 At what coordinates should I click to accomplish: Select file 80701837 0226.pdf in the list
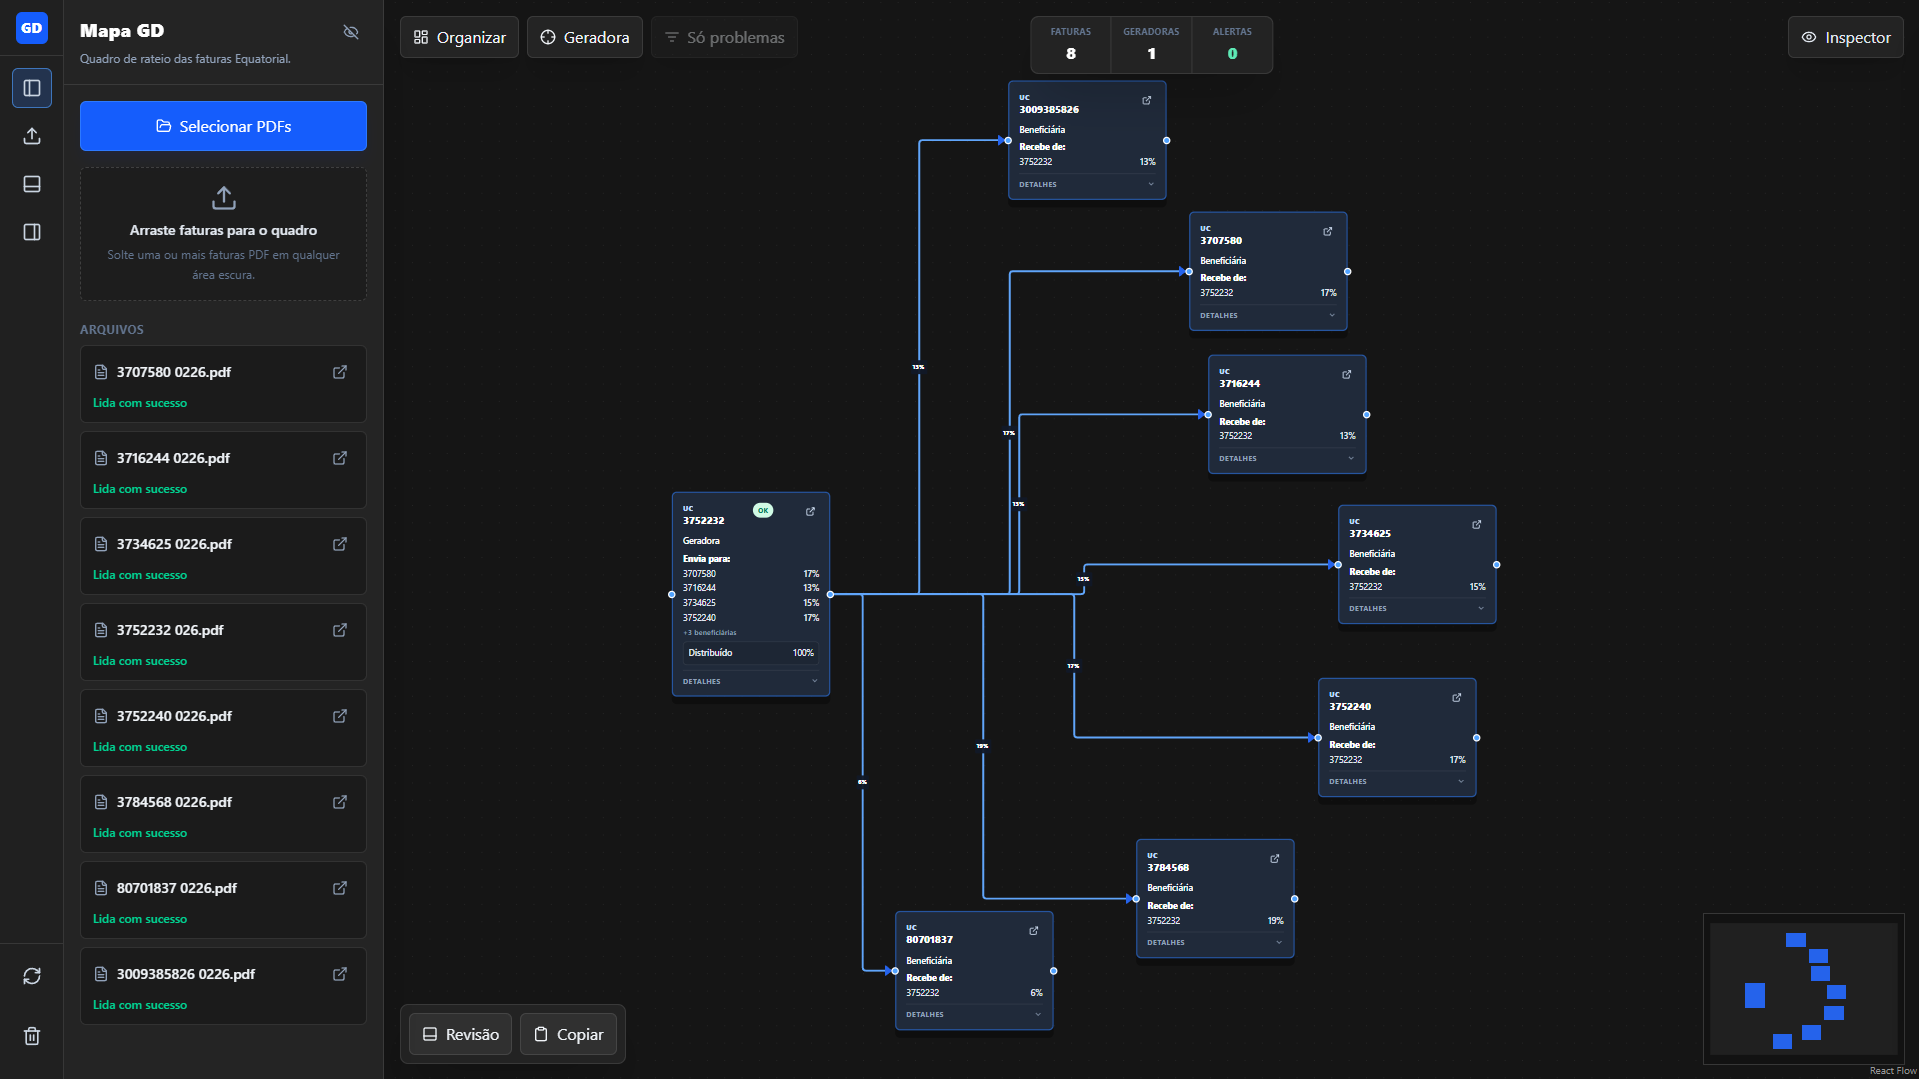tap(223, 900)
